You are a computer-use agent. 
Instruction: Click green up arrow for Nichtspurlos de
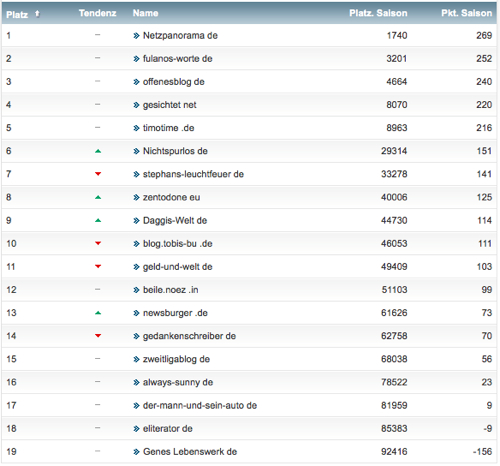pyautogui.click(x=98, y=151)
